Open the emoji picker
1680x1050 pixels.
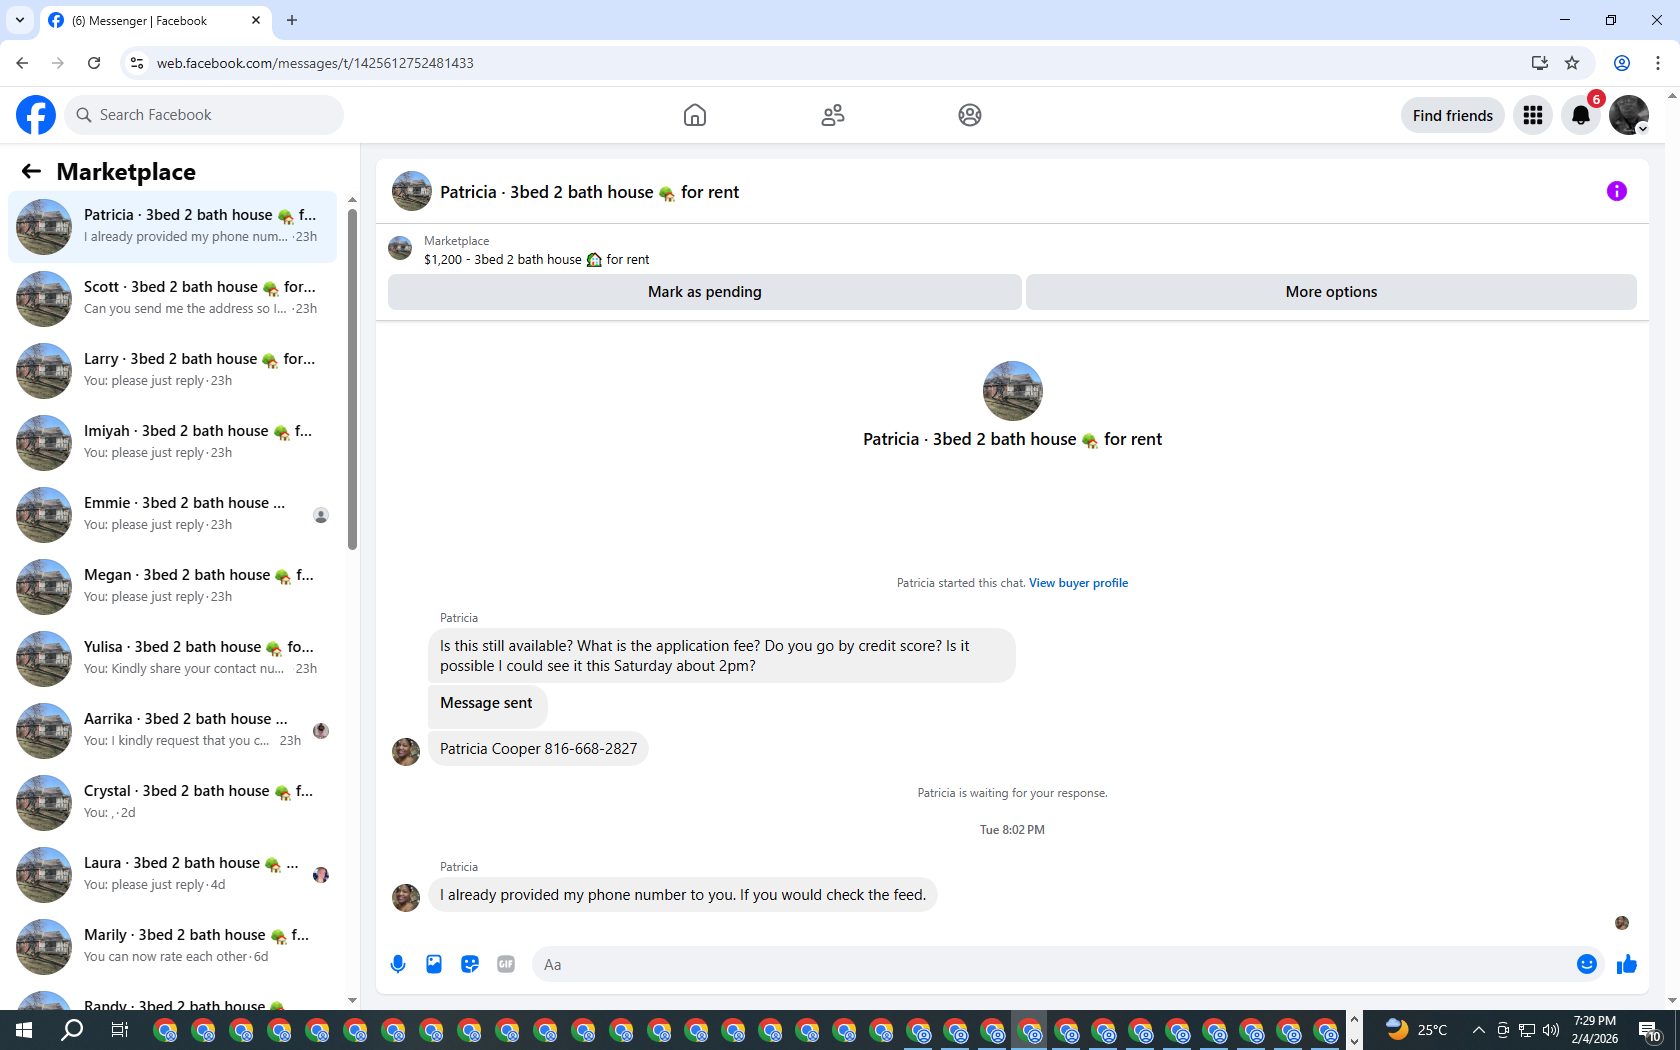[x=1587, y=964]
